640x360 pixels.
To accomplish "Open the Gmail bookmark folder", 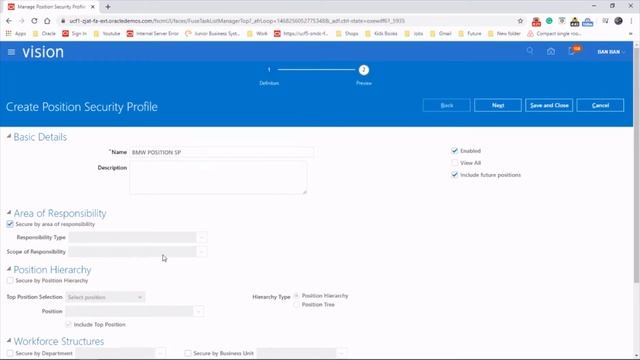I will tap(441, 33).
